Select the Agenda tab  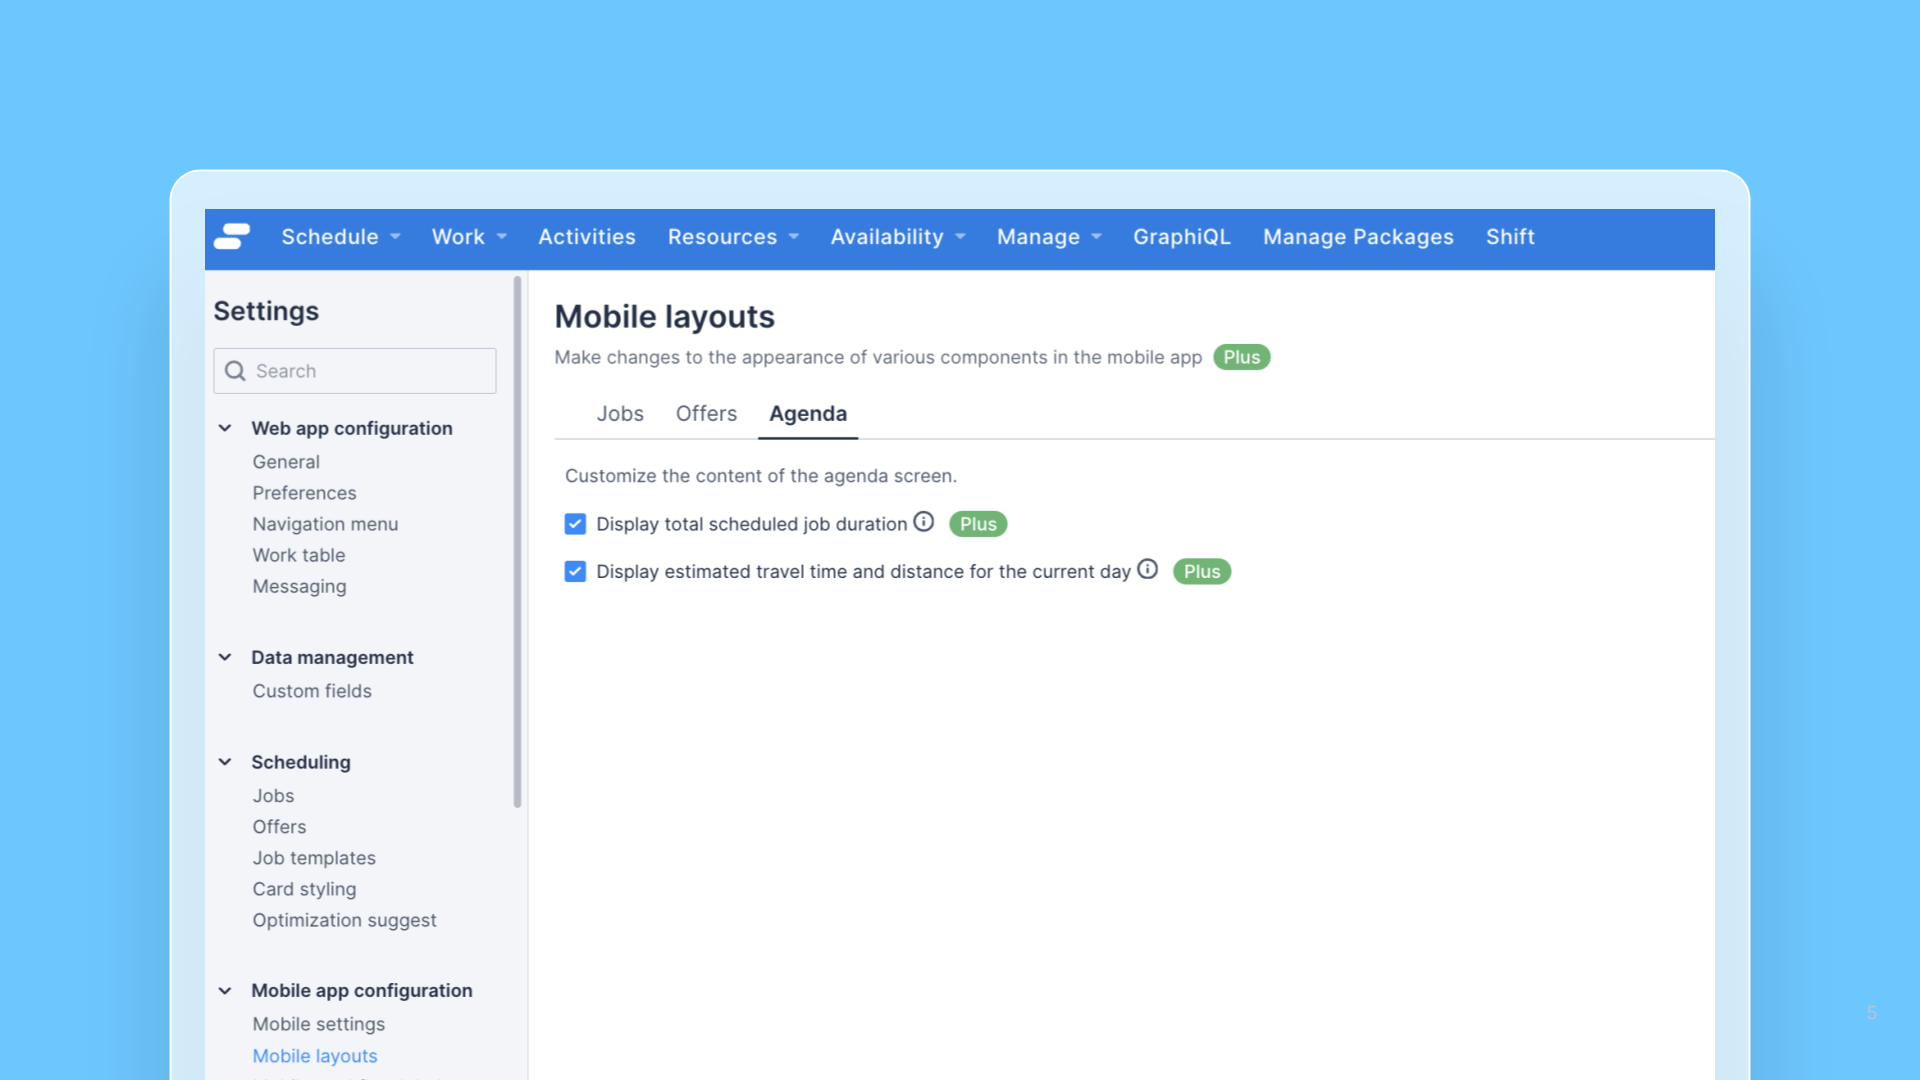coord(808,414)
